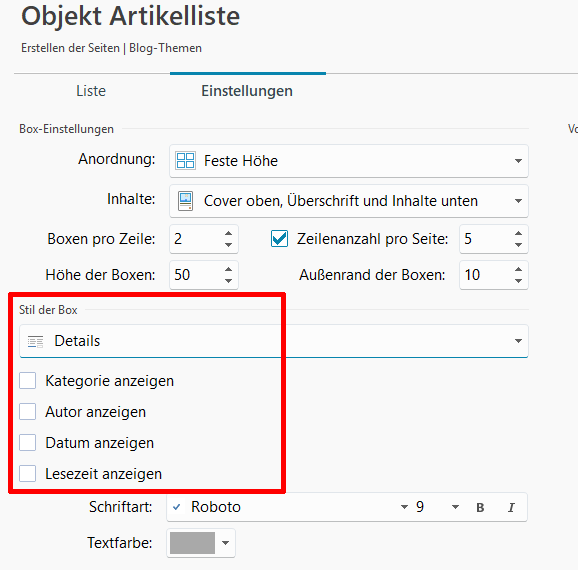Switch to the Liste tab
The width and height of the screenshot is (578, 570).
click(x=91, y=91)
